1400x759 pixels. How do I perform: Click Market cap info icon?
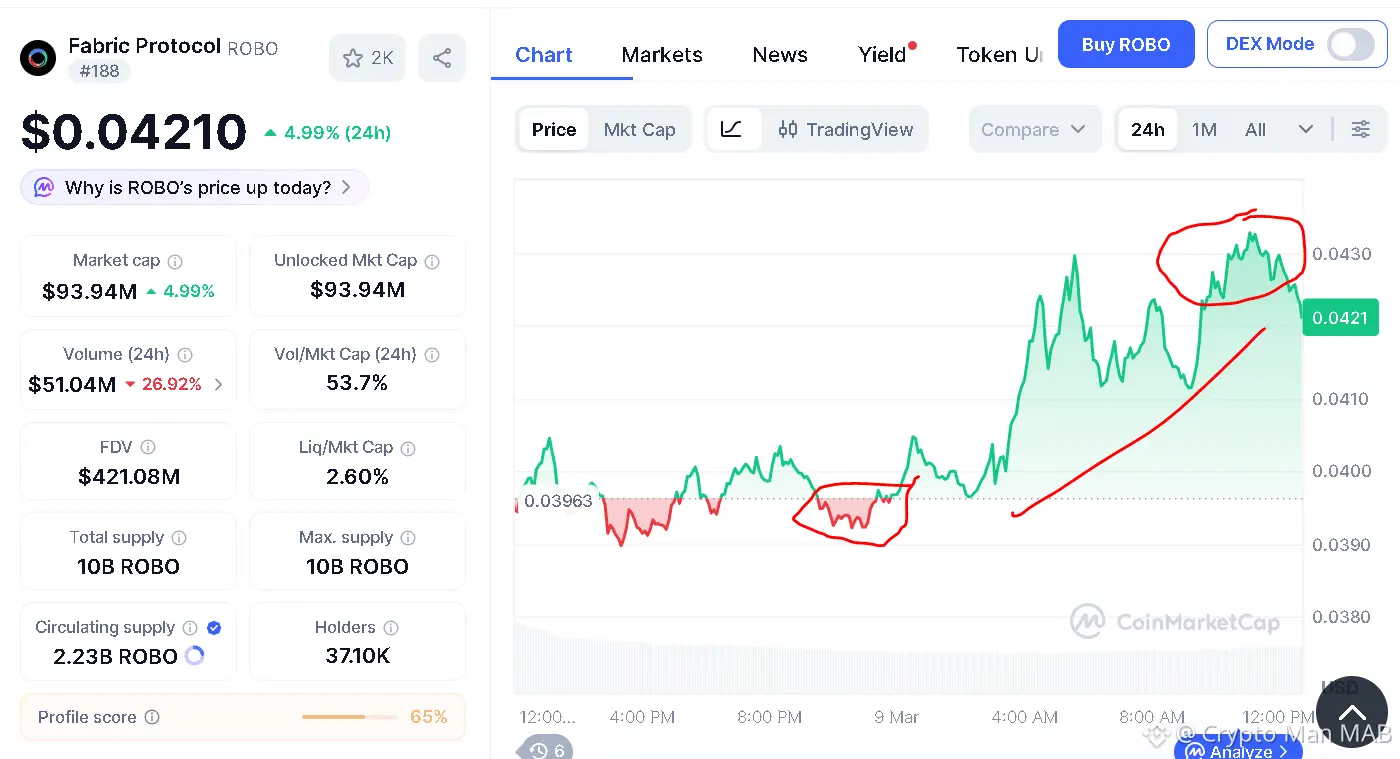click(175, 261)
